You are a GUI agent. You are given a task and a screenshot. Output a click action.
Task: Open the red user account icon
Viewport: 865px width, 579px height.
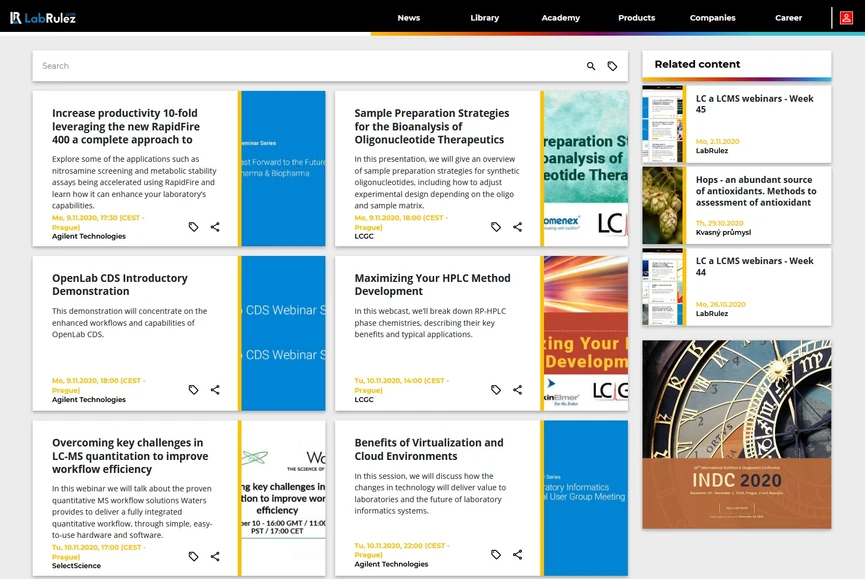point(849,17)
